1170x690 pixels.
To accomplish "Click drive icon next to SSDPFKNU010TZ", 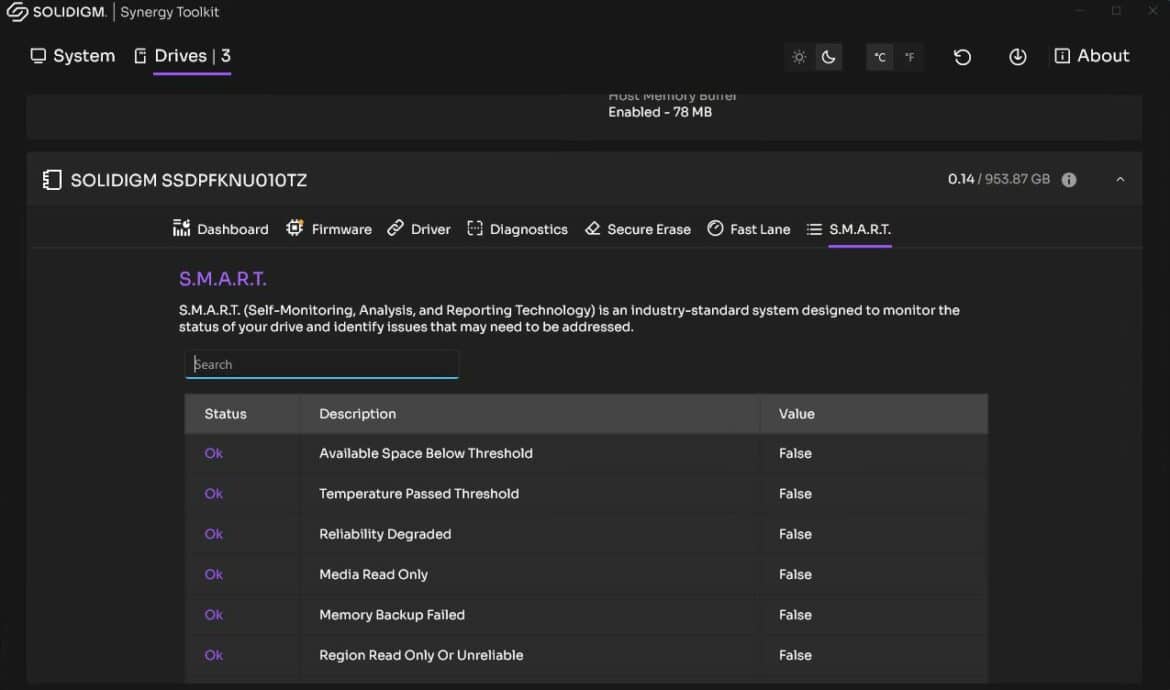I will 51,180.
